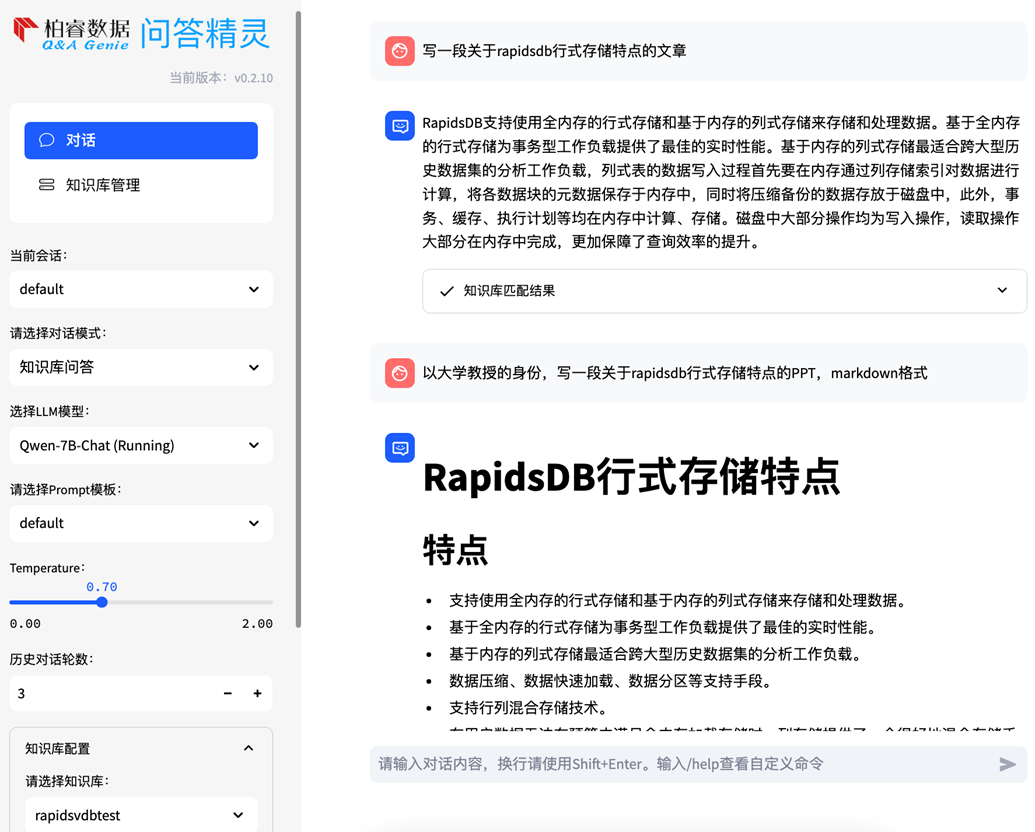Screen dimensions: 1035x832
Task: Open the rapidsvdbtest knowledge base dropdown
Action: [x=141, y=815]
